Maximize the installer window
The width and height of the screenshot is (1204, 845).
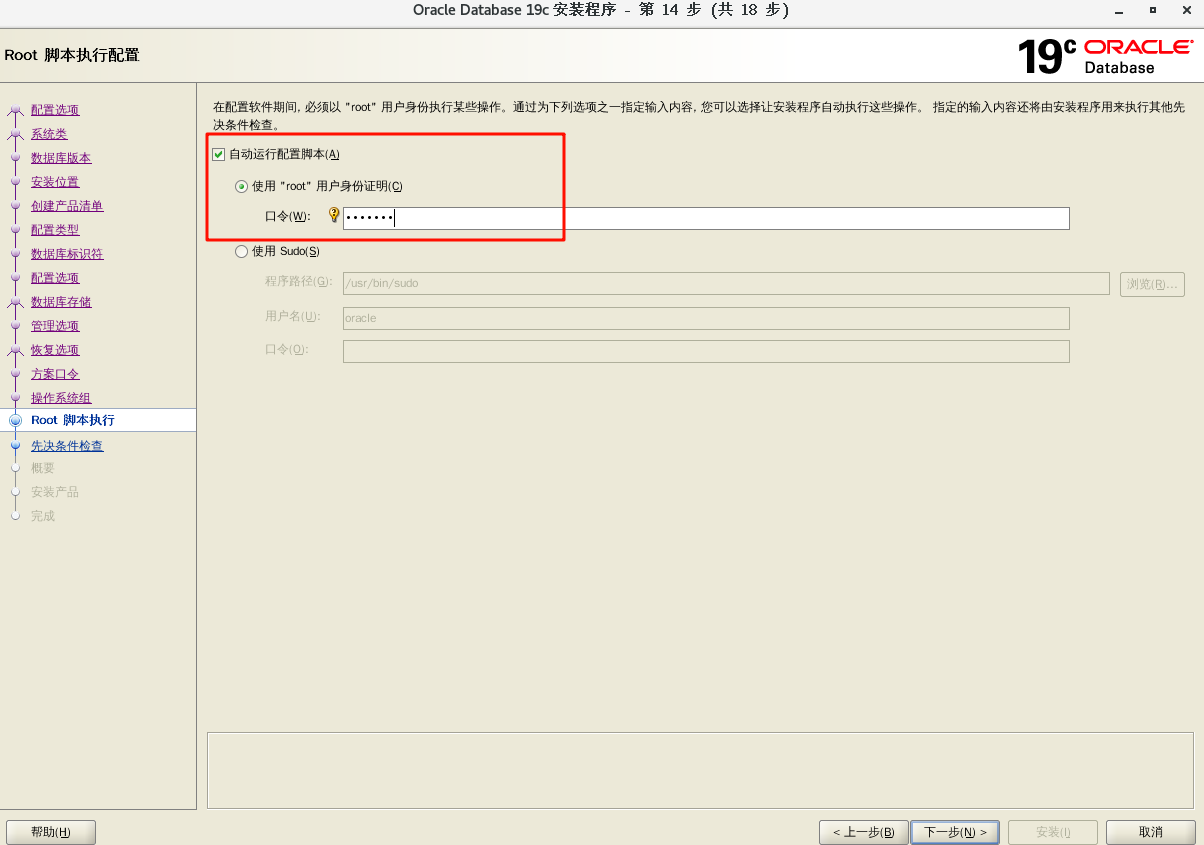(1152, 10)
